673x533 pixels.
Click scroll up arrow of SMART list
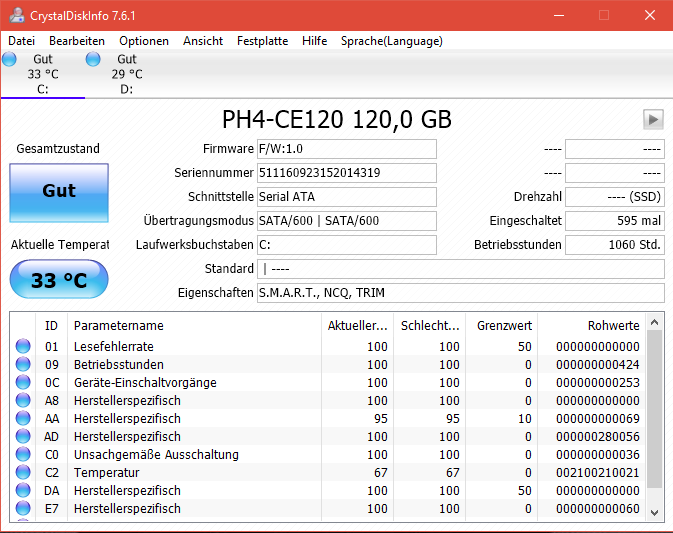[655, 322]
